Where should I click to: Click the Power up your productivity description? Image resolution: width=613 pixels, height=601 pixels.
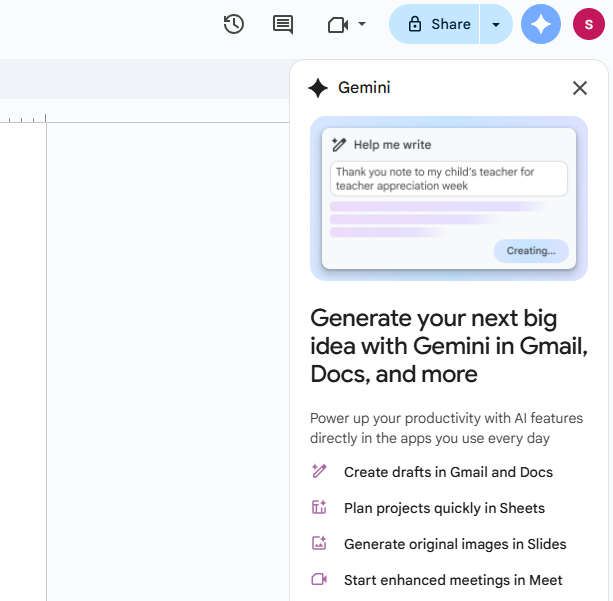pos(446,428)
